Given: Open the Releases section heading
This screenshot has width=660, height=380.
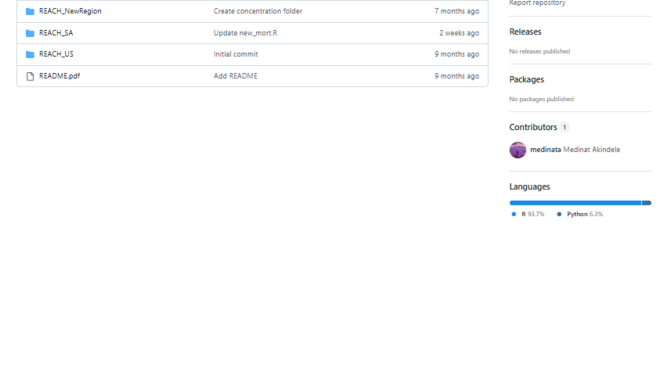Looking at the screenshot, I should pos(525,32).
